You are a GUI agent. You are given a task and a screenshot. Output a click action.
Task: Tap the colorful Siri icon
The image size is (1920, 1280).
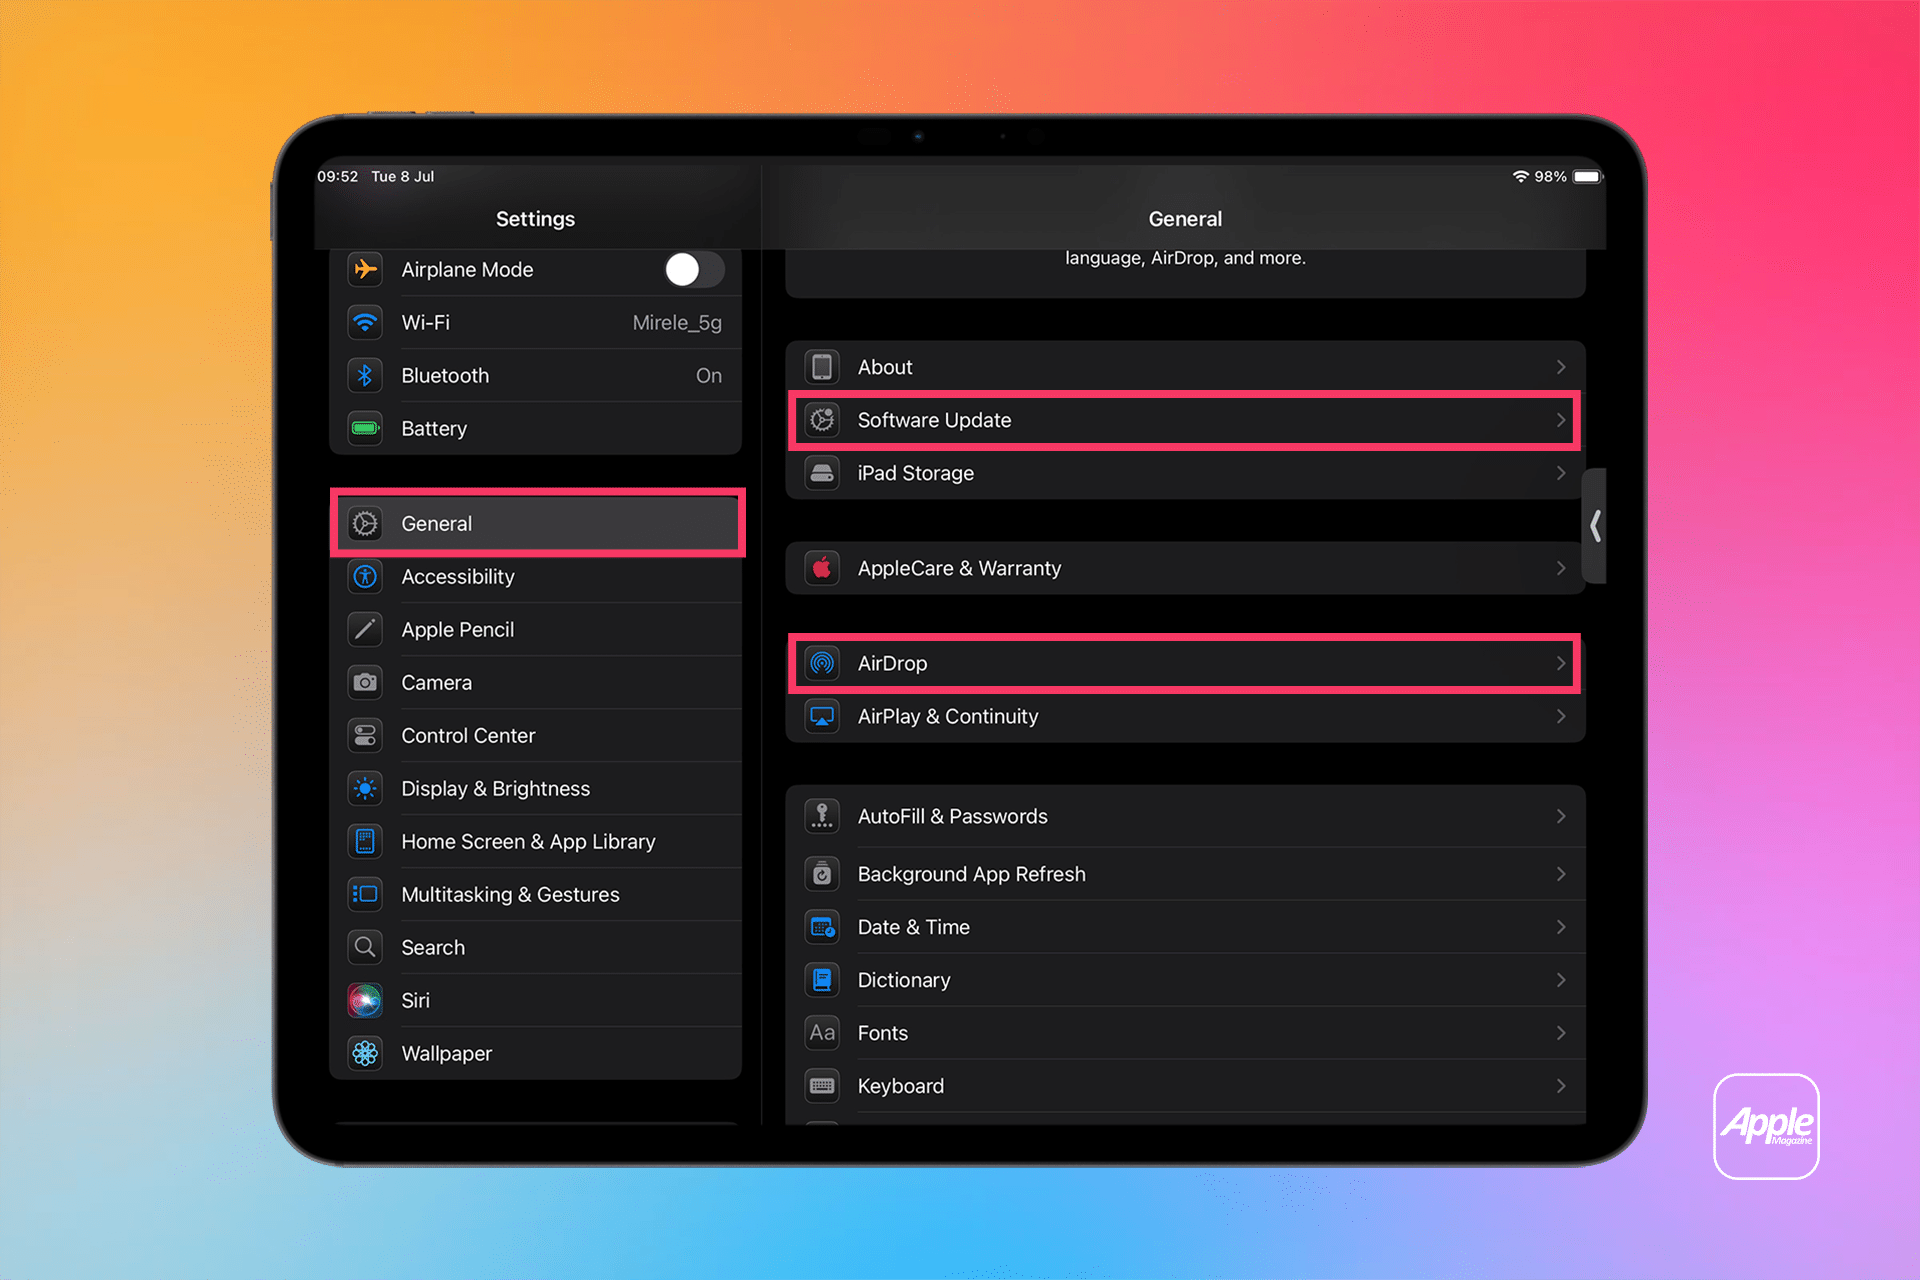(x=365, y=1000)
